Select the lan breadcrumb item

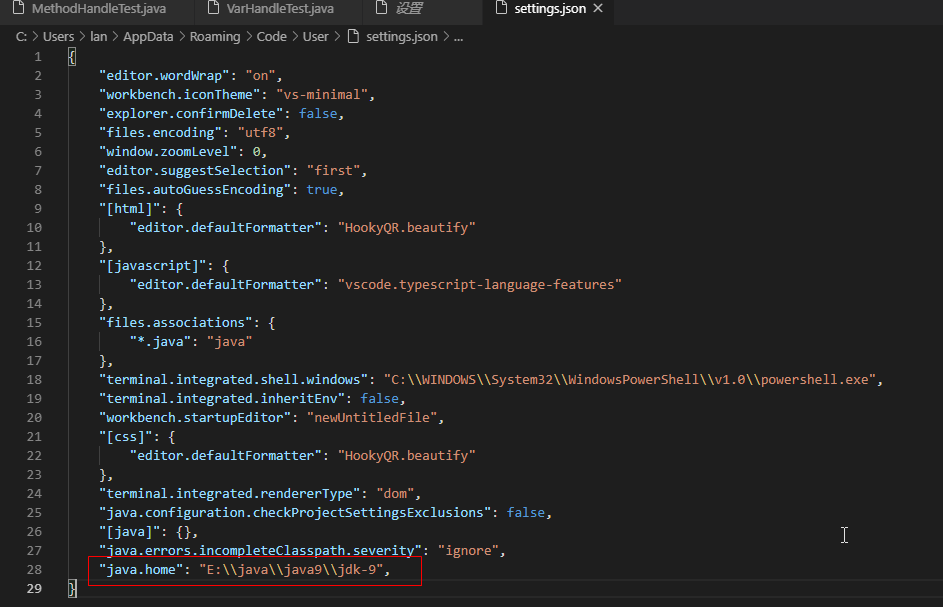(x=98, y=35)
